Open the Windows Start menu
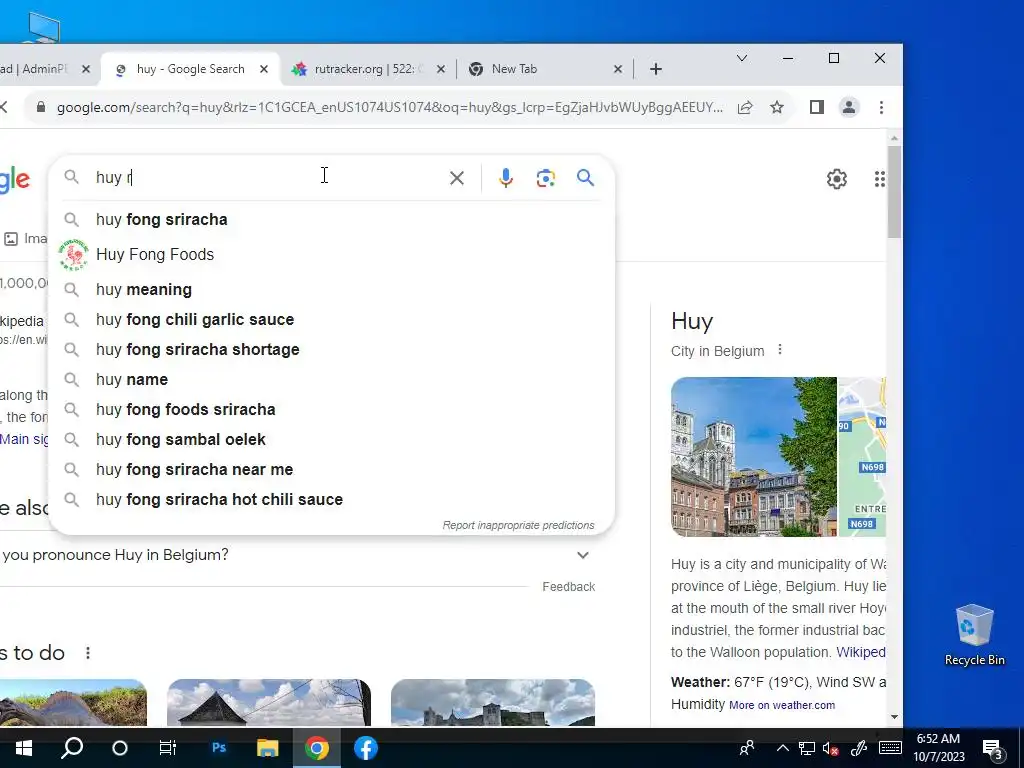This screenshot has height=768, width=1024. [x=24, y=748]
